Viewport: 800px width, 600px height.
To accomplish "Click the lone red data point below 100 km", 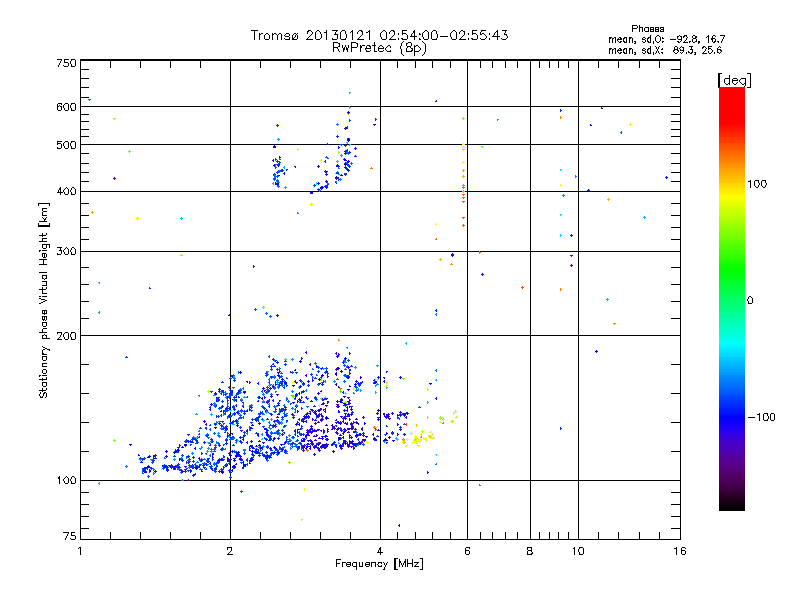I will pyautogui.click(x=241, y=491).
